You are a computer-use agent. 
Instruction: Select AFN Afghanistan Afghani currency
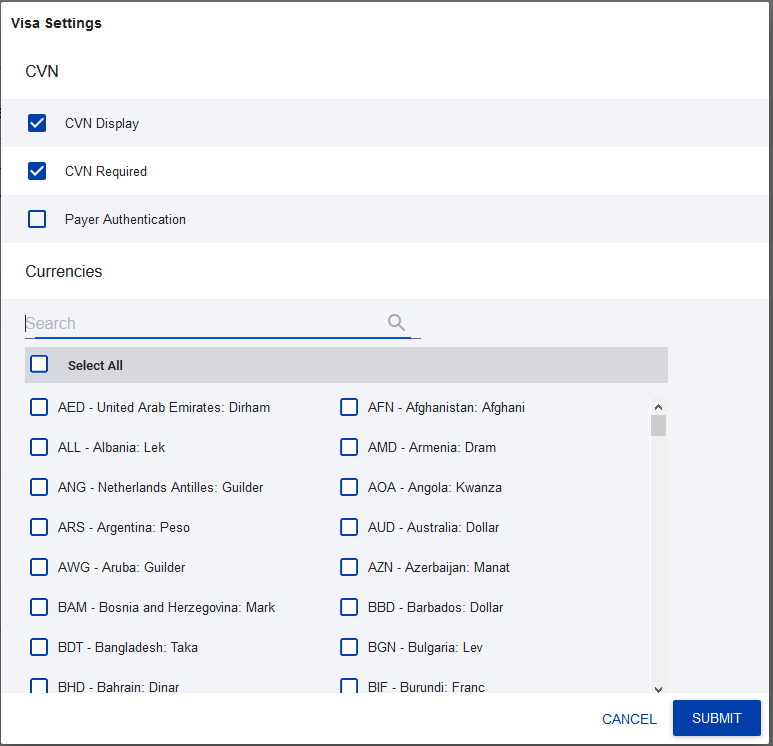point(349,407)
